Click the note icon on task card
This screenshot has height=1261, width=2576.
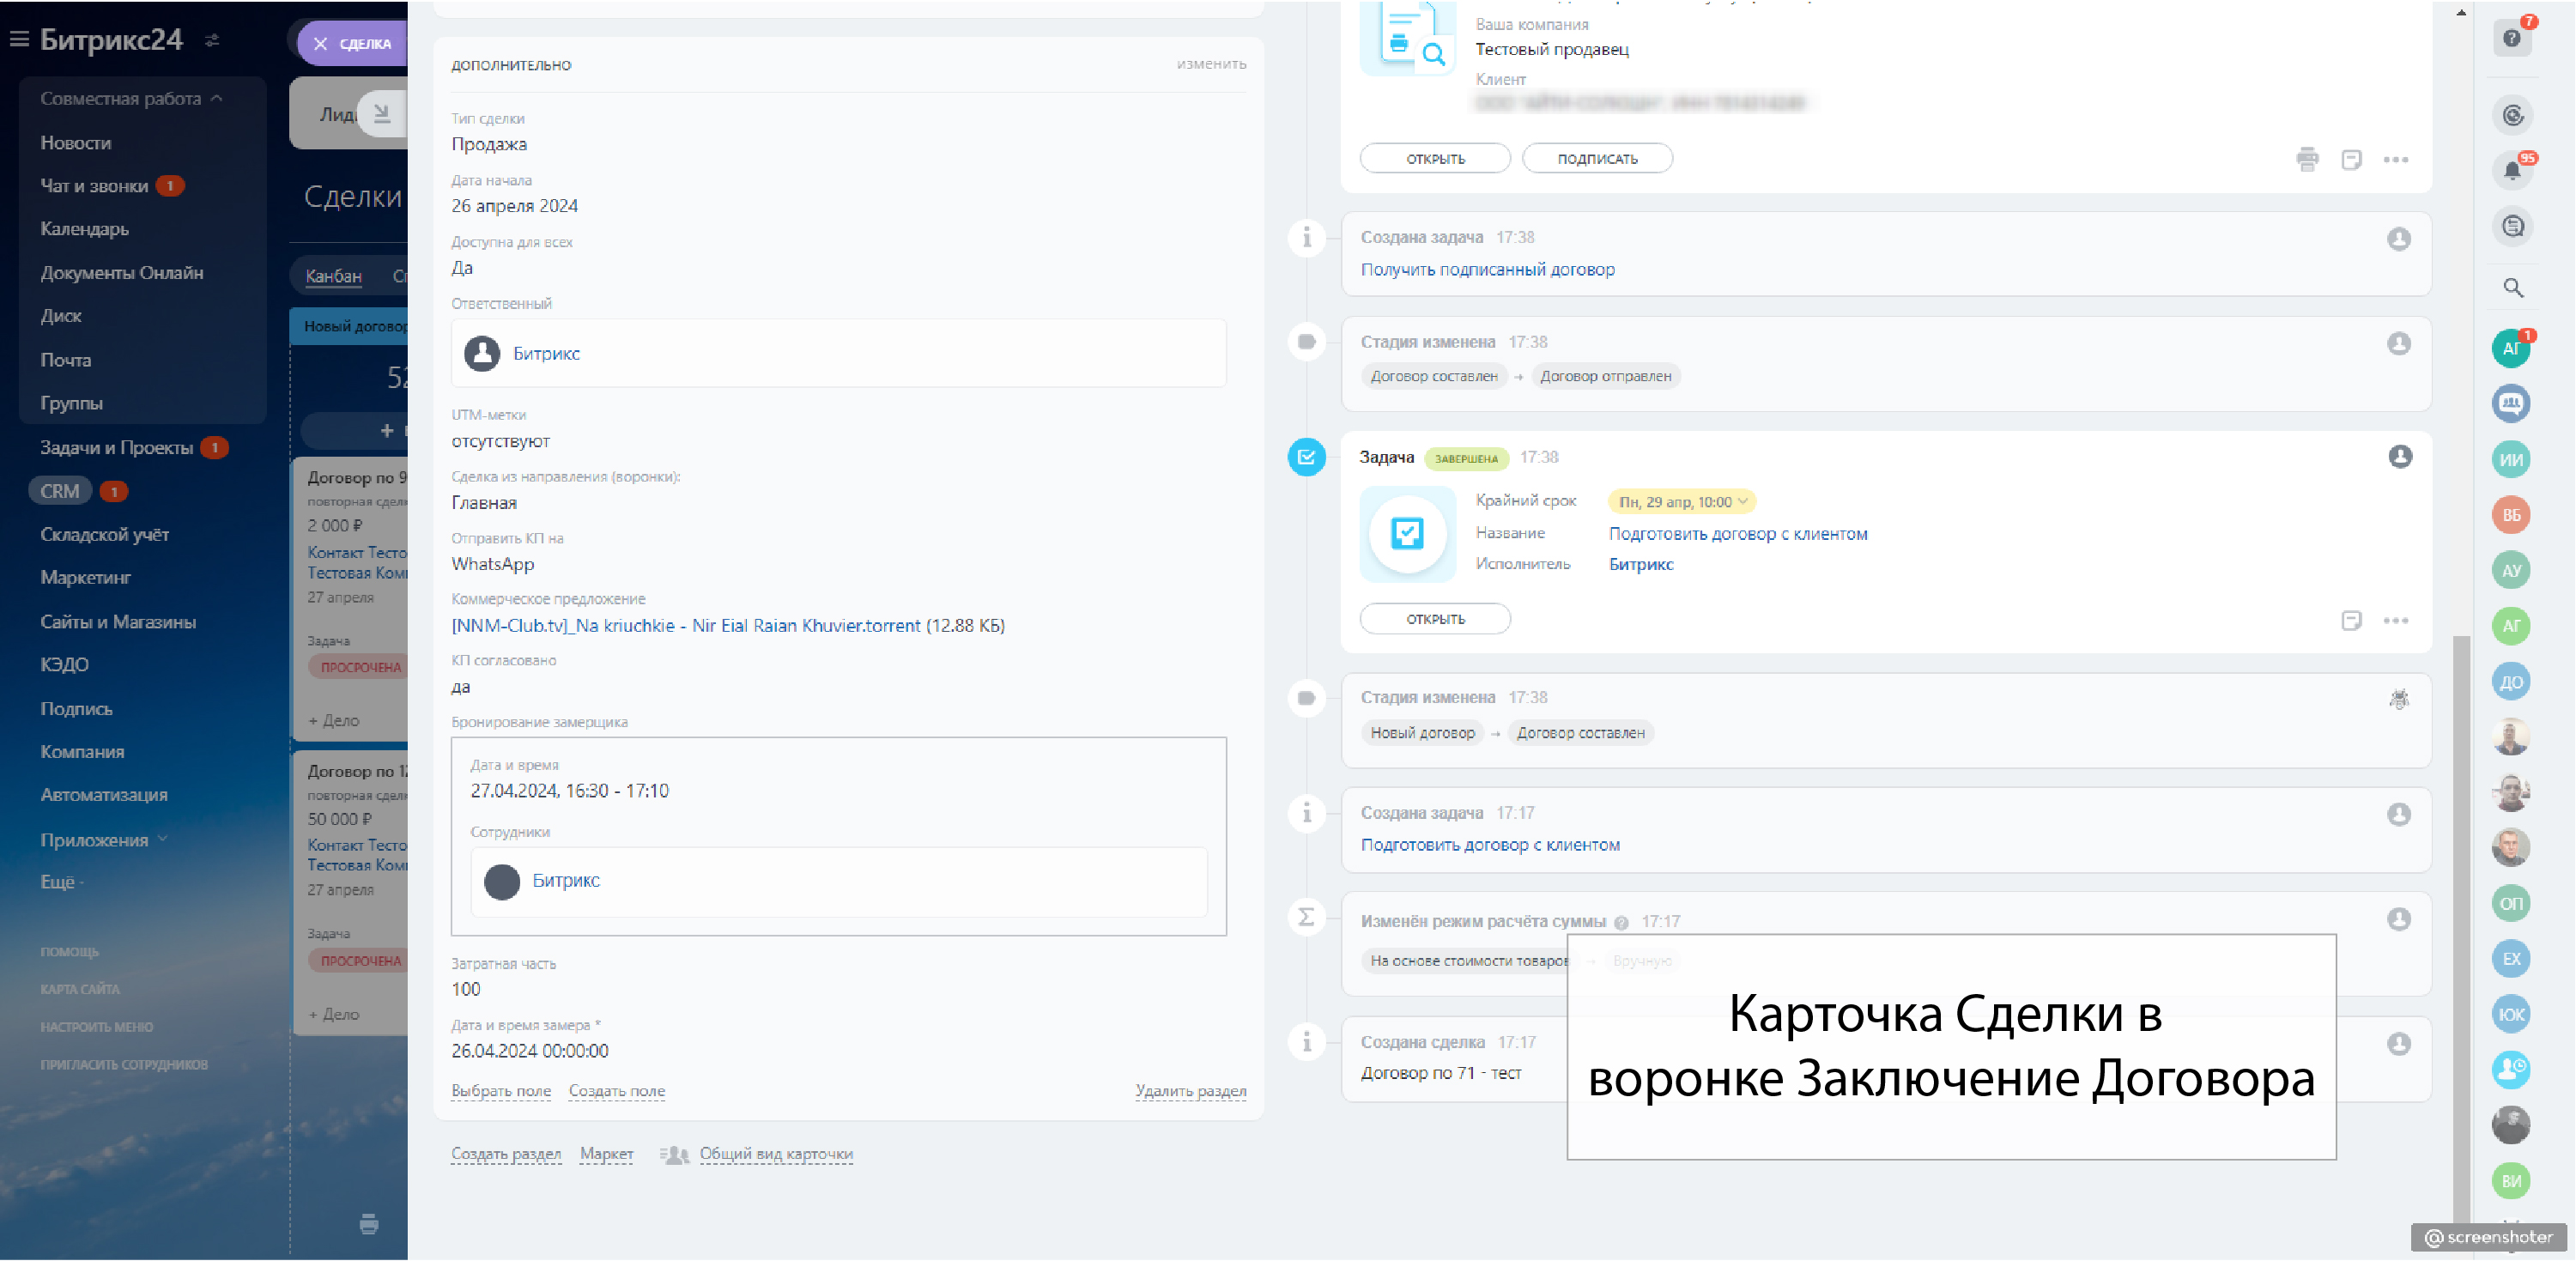(x=2351, y=621)
